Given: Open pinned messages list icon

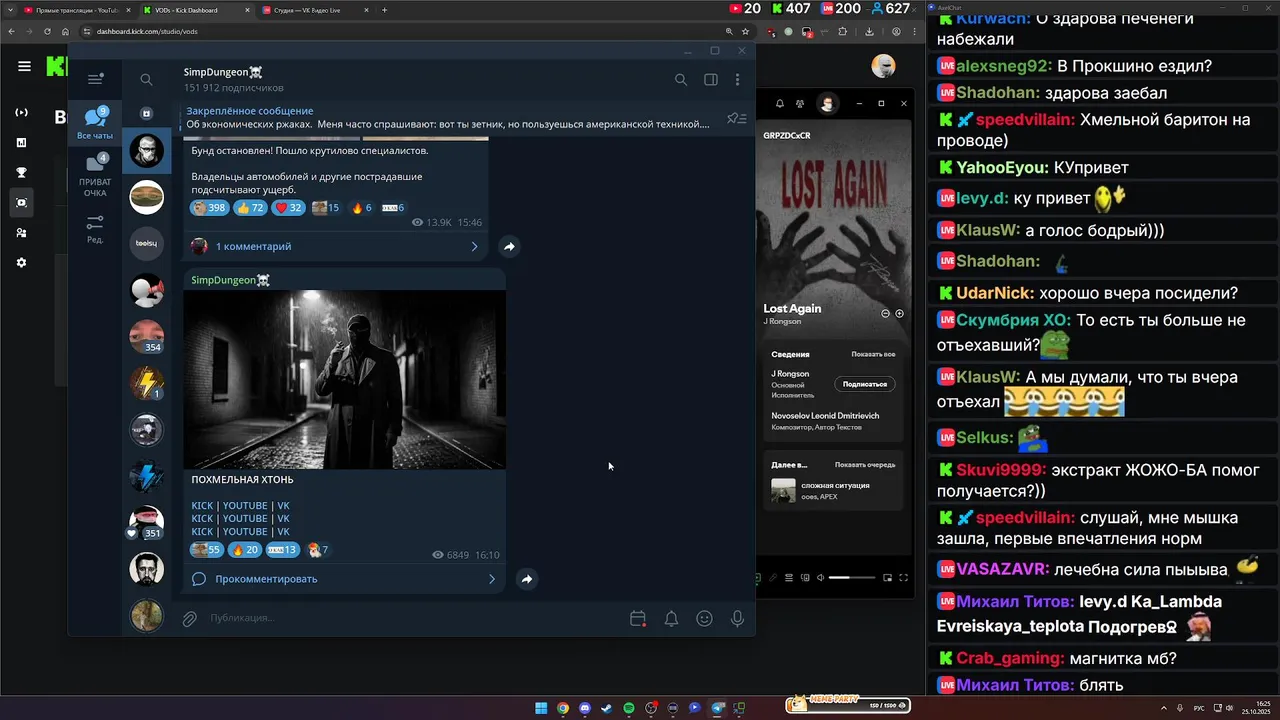Looking at the screenshot, I should coord(736,118).
